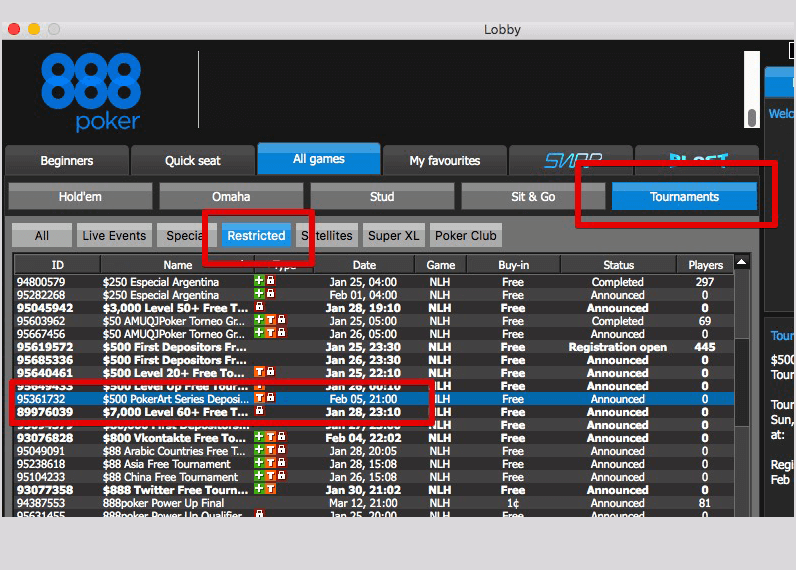
Task: Select the Restricted filter
Action: (x=256, y=236)
